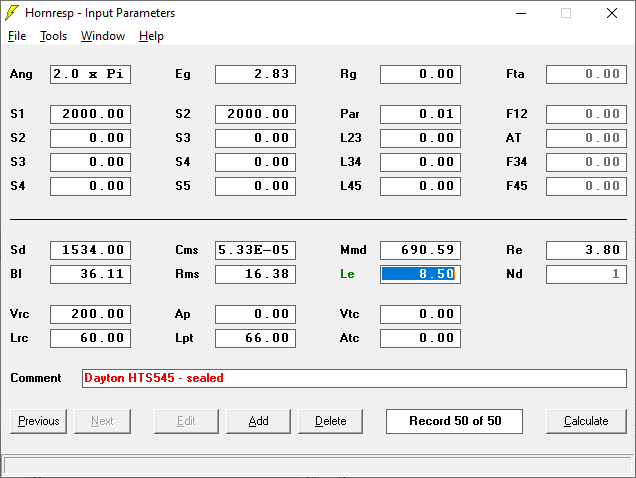This screenshot has width=636, height=478.
Task: Click the Nd label
Action: (514, 274)
